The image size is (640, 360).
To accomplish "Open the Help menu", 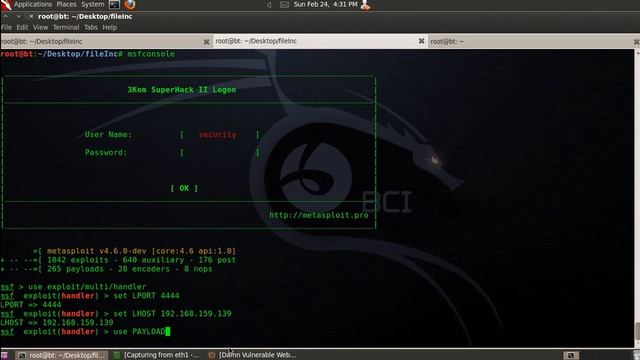I will click(109, 27).
